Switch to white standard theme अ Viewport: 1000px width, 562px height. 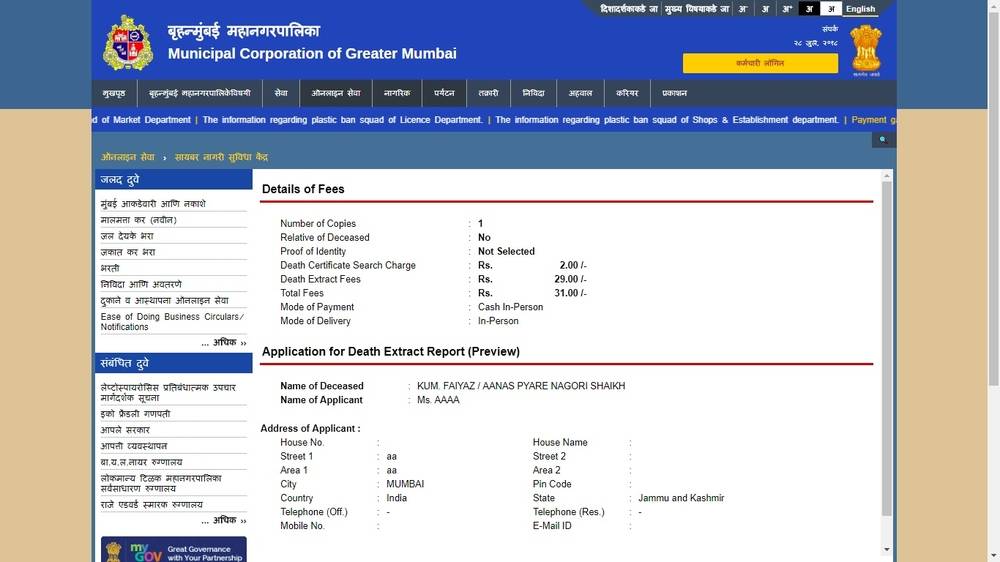click(x=830, y=9)
